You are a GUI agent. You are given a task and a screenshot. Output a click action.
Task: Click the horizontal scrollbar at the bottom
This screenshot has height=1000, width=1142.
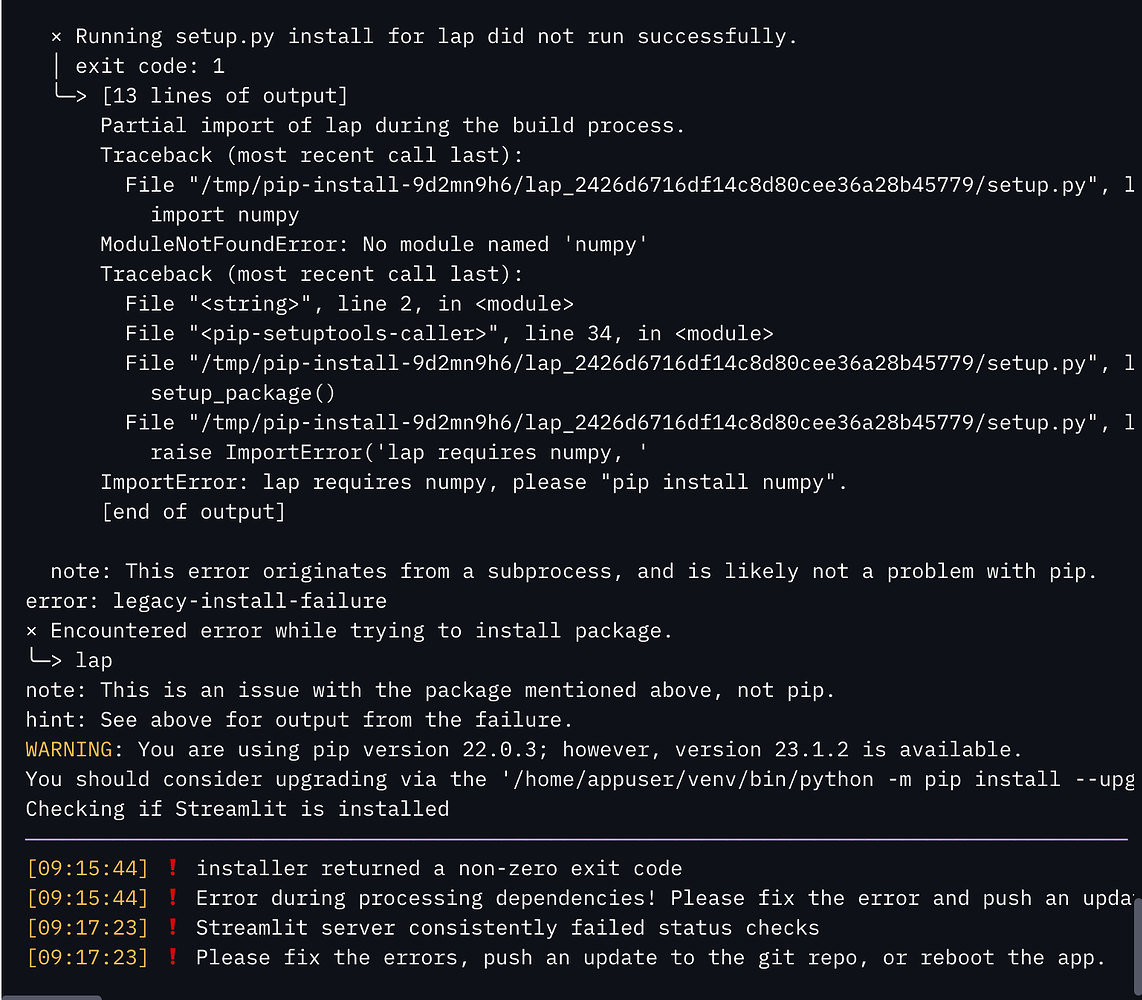(x=50, y=996)
